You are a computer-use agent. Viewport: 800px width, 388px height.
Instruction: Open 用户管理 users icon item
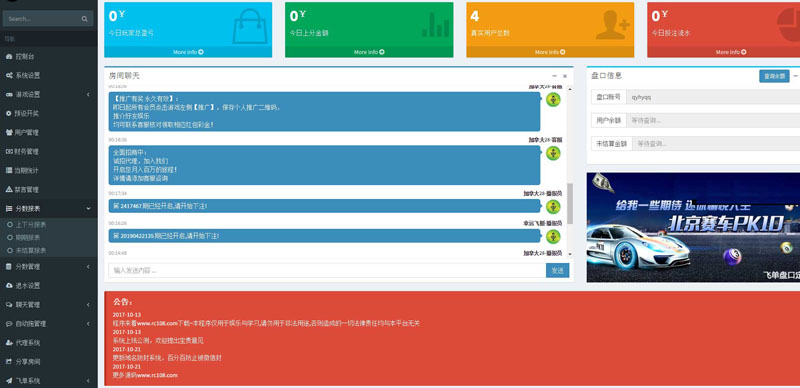point(9,132)
